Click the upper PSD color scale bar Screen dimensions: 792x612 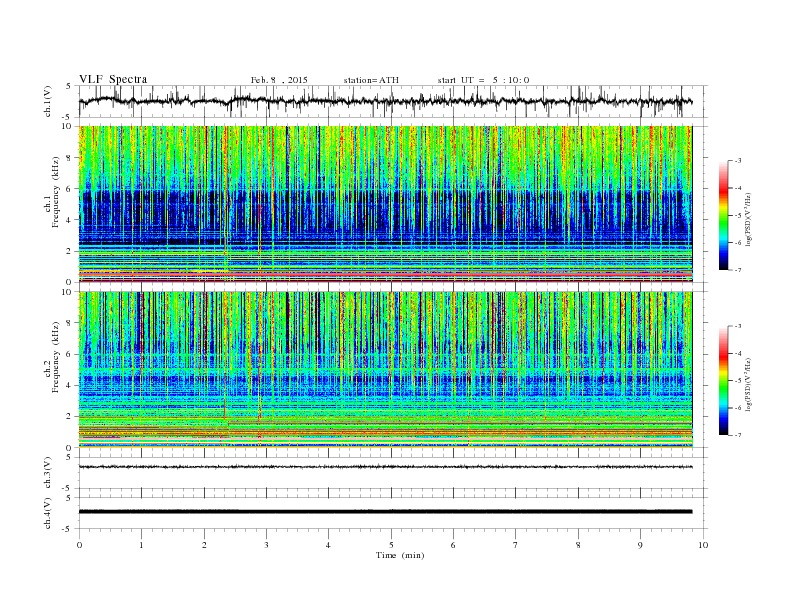(724, 216)
